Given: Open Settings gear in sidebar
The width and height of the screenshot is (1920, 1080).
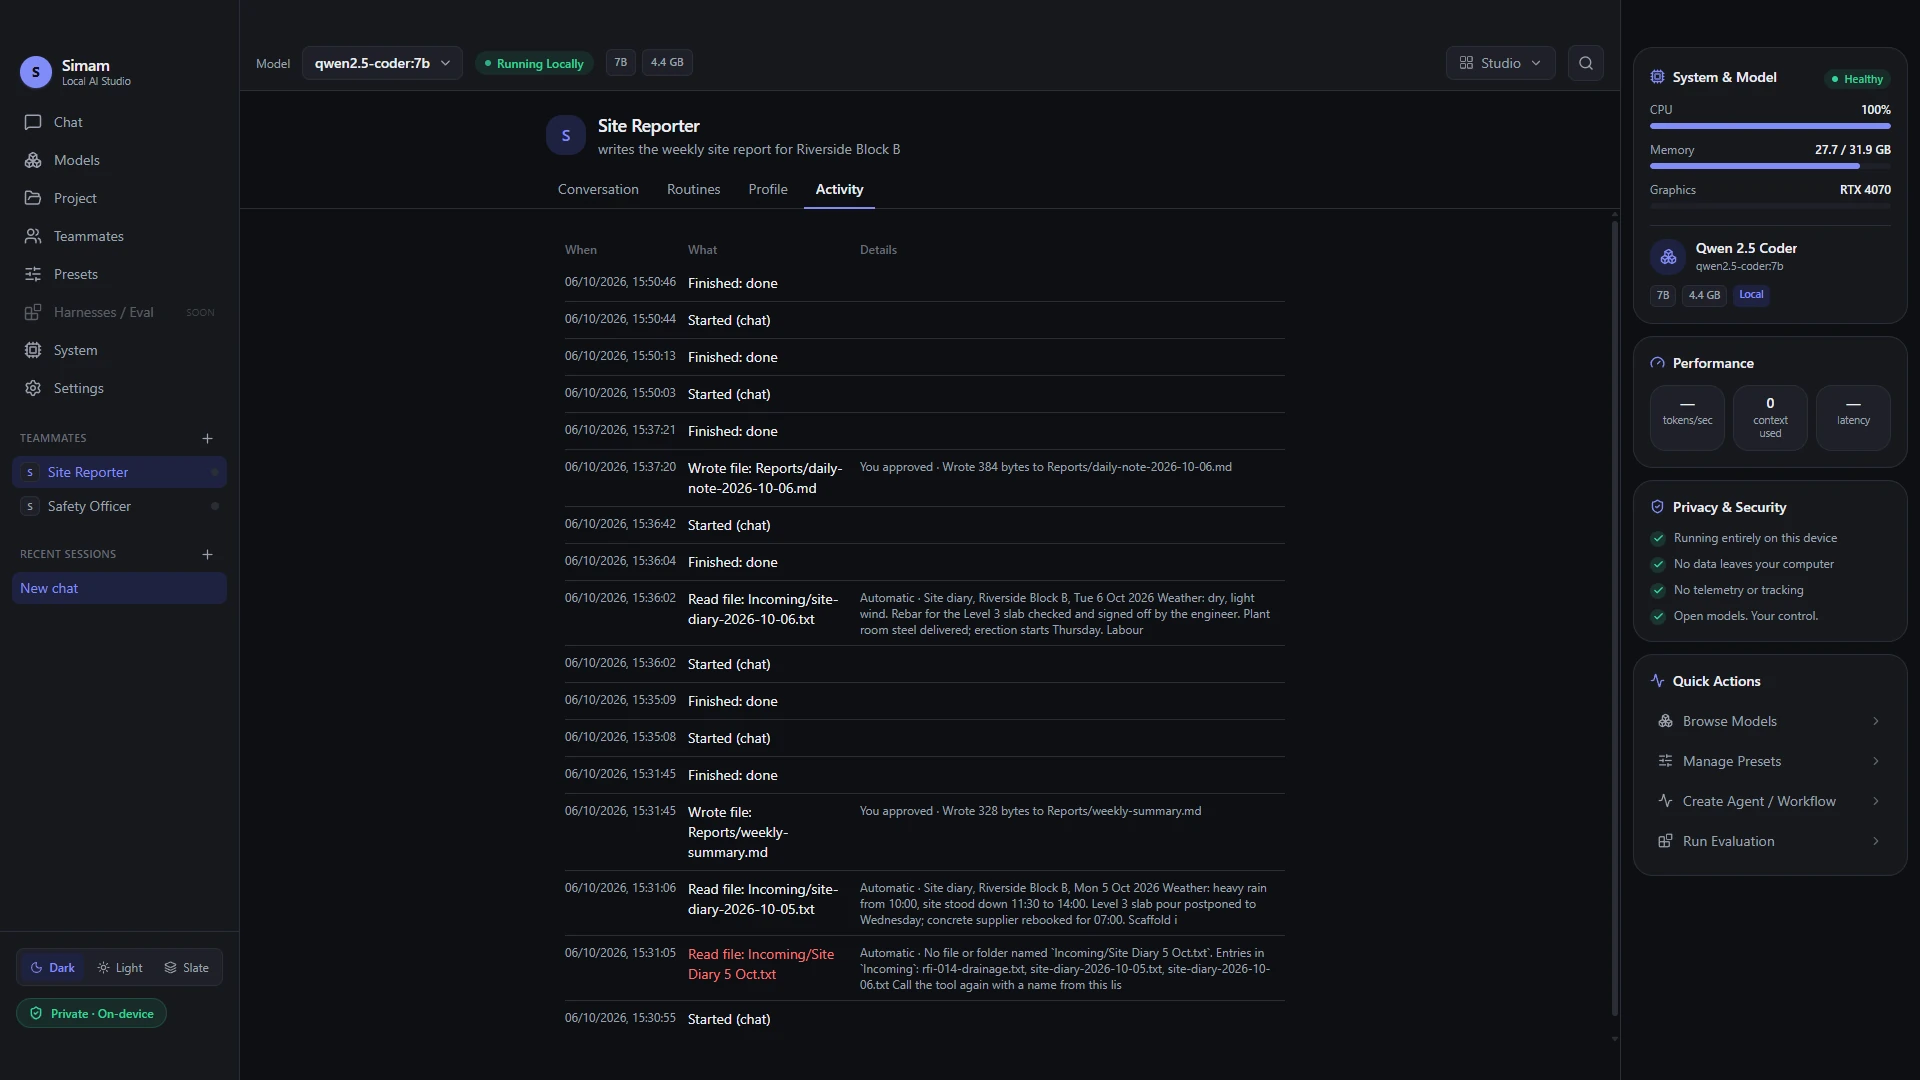Looking at the screenshot, I should coord(119,388).
